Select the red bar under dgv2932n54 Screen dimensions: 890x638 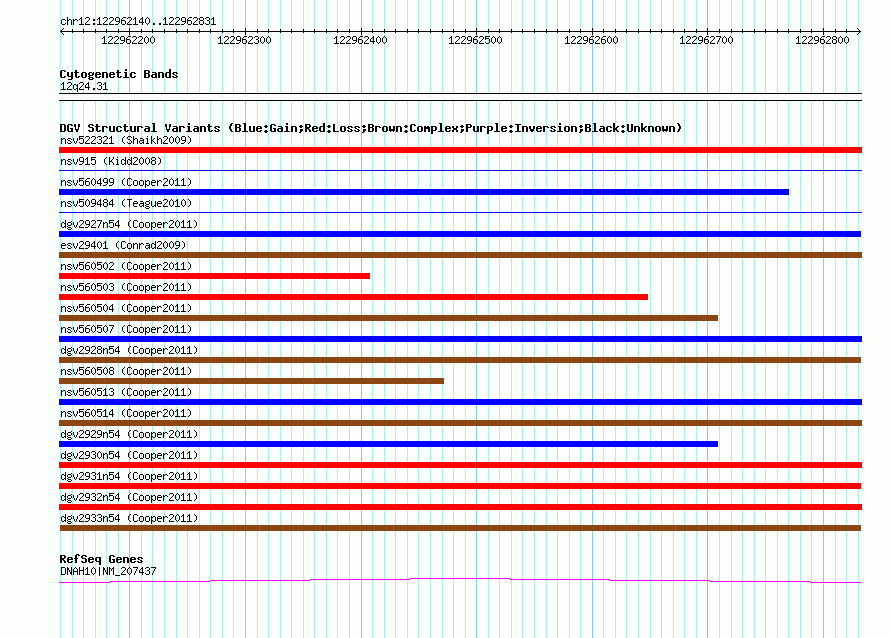(460, 507)
